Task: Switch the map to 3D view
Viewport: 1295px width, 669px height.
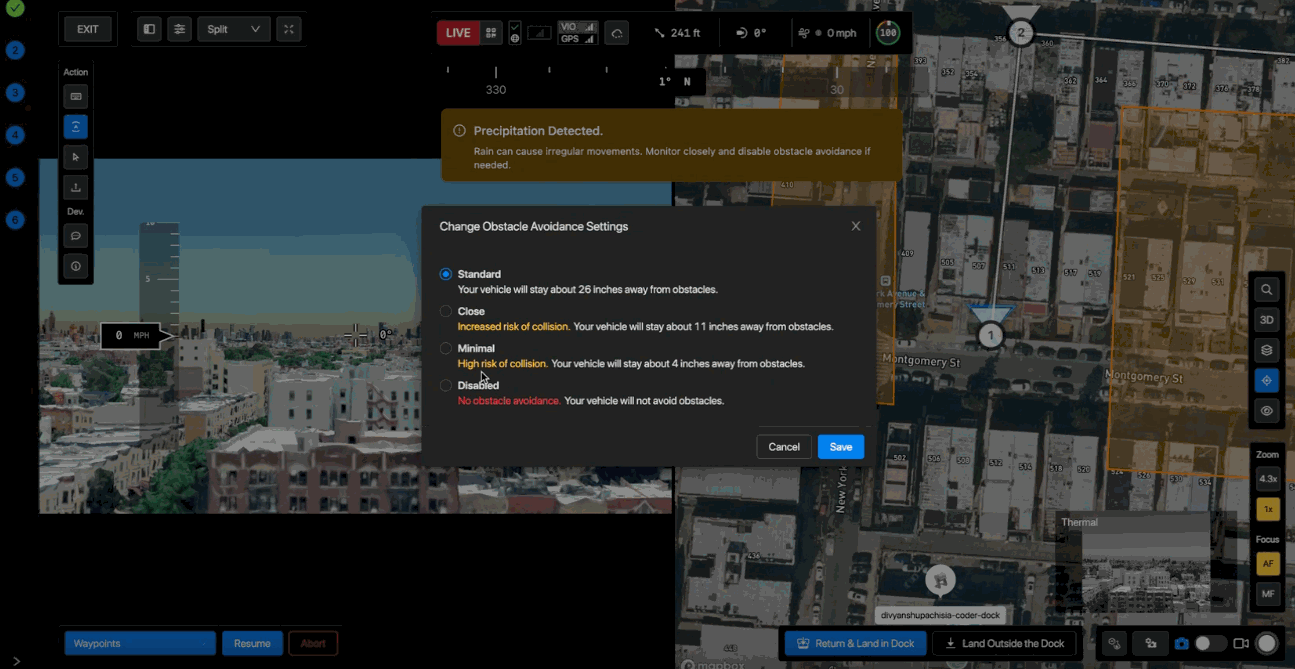Action: click(x=1267, y=320)
